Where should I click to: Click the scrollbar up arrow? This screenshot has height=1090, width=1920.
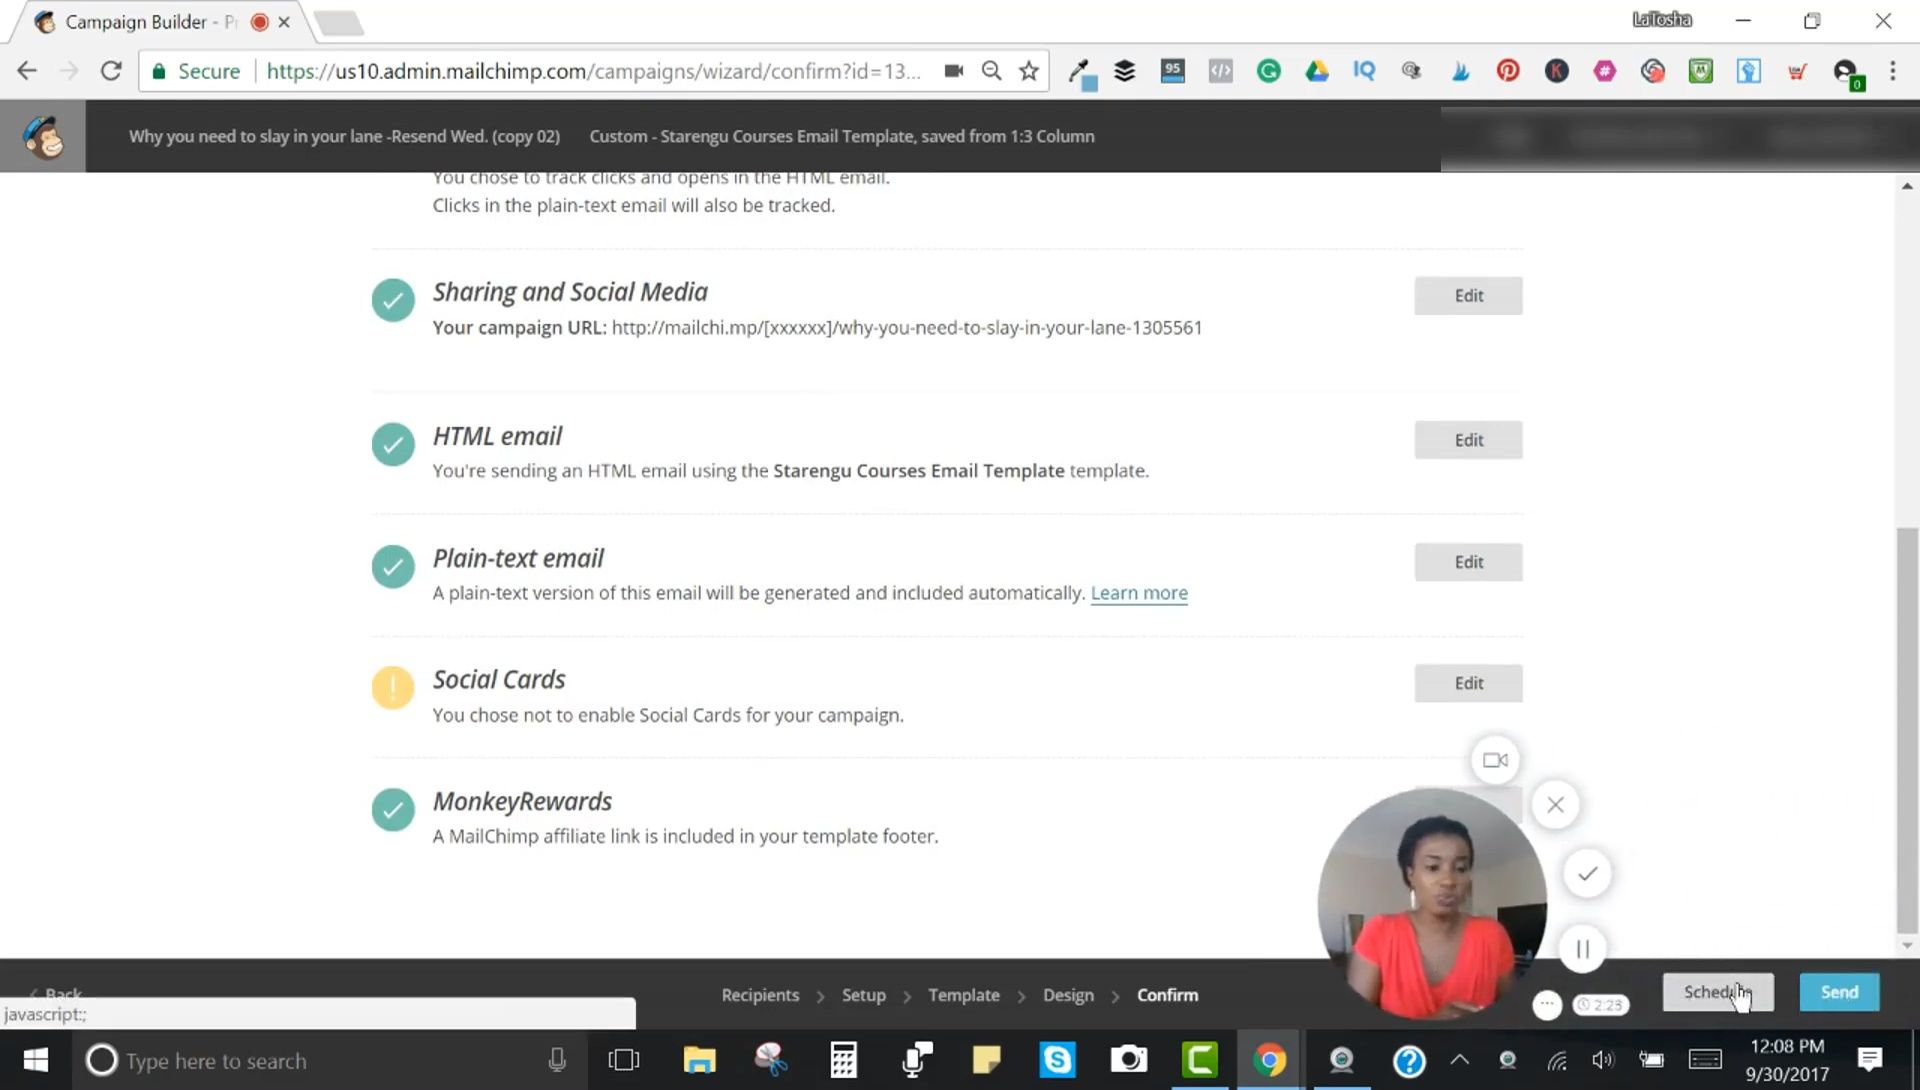[1907, 187]
